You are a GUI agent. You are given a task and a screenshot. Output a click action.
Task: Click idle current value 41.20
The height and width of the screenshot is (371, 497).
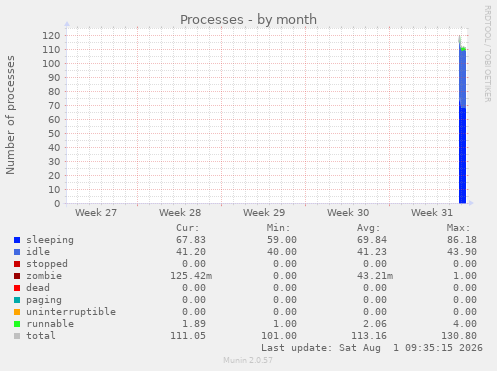click(x=191, y=252)
